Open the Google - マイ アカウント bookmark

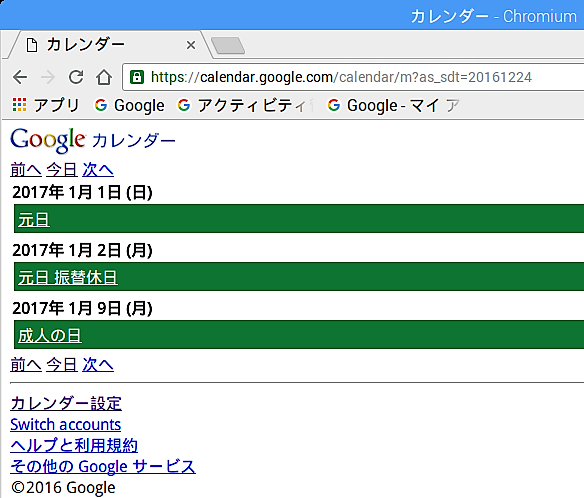pyautogui.click(x=393, y=105)
